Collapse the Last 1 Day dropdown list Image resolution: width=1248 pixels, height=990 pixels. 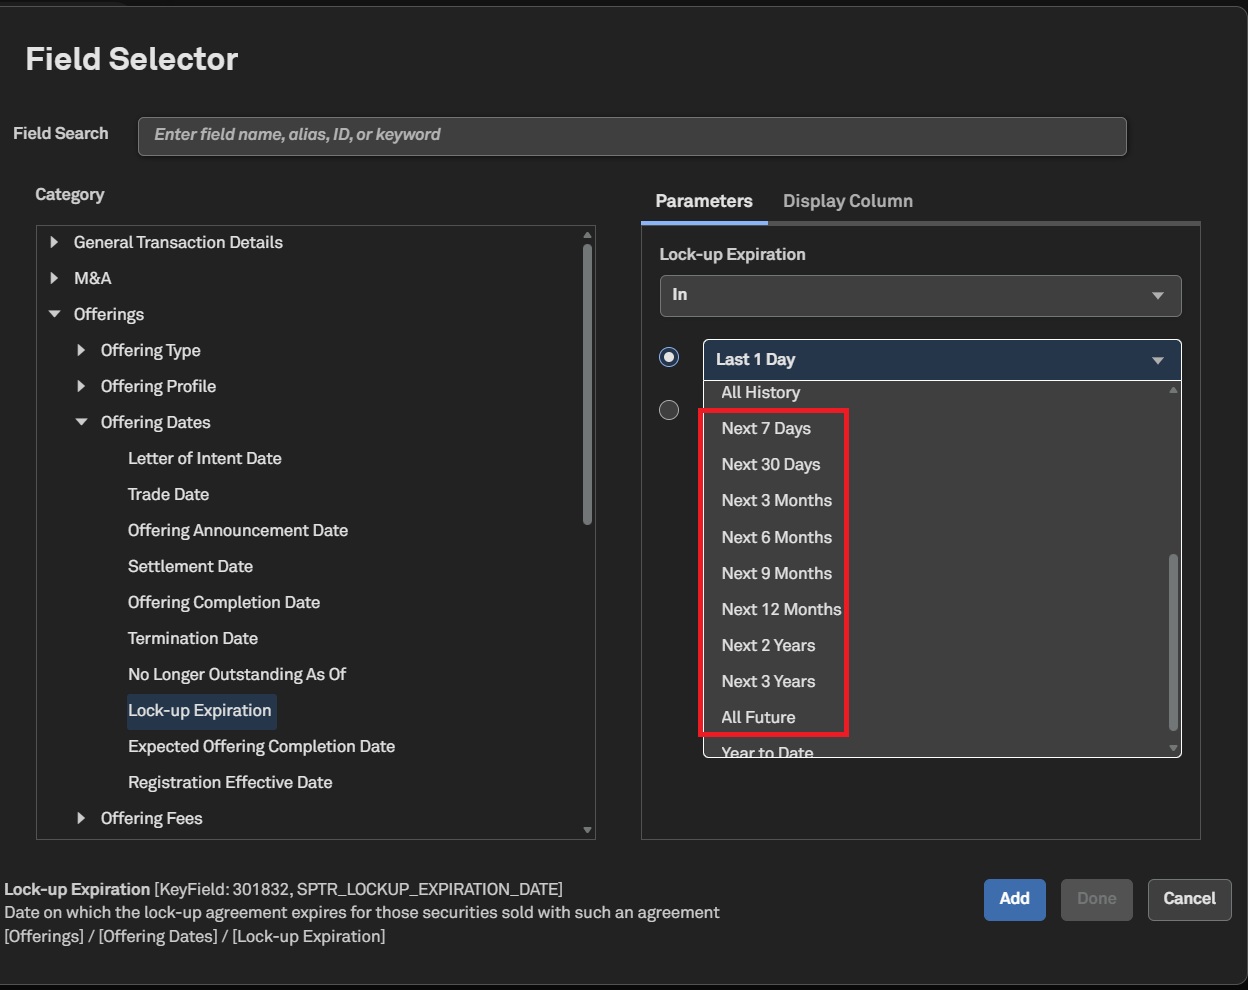(1157, 360)
